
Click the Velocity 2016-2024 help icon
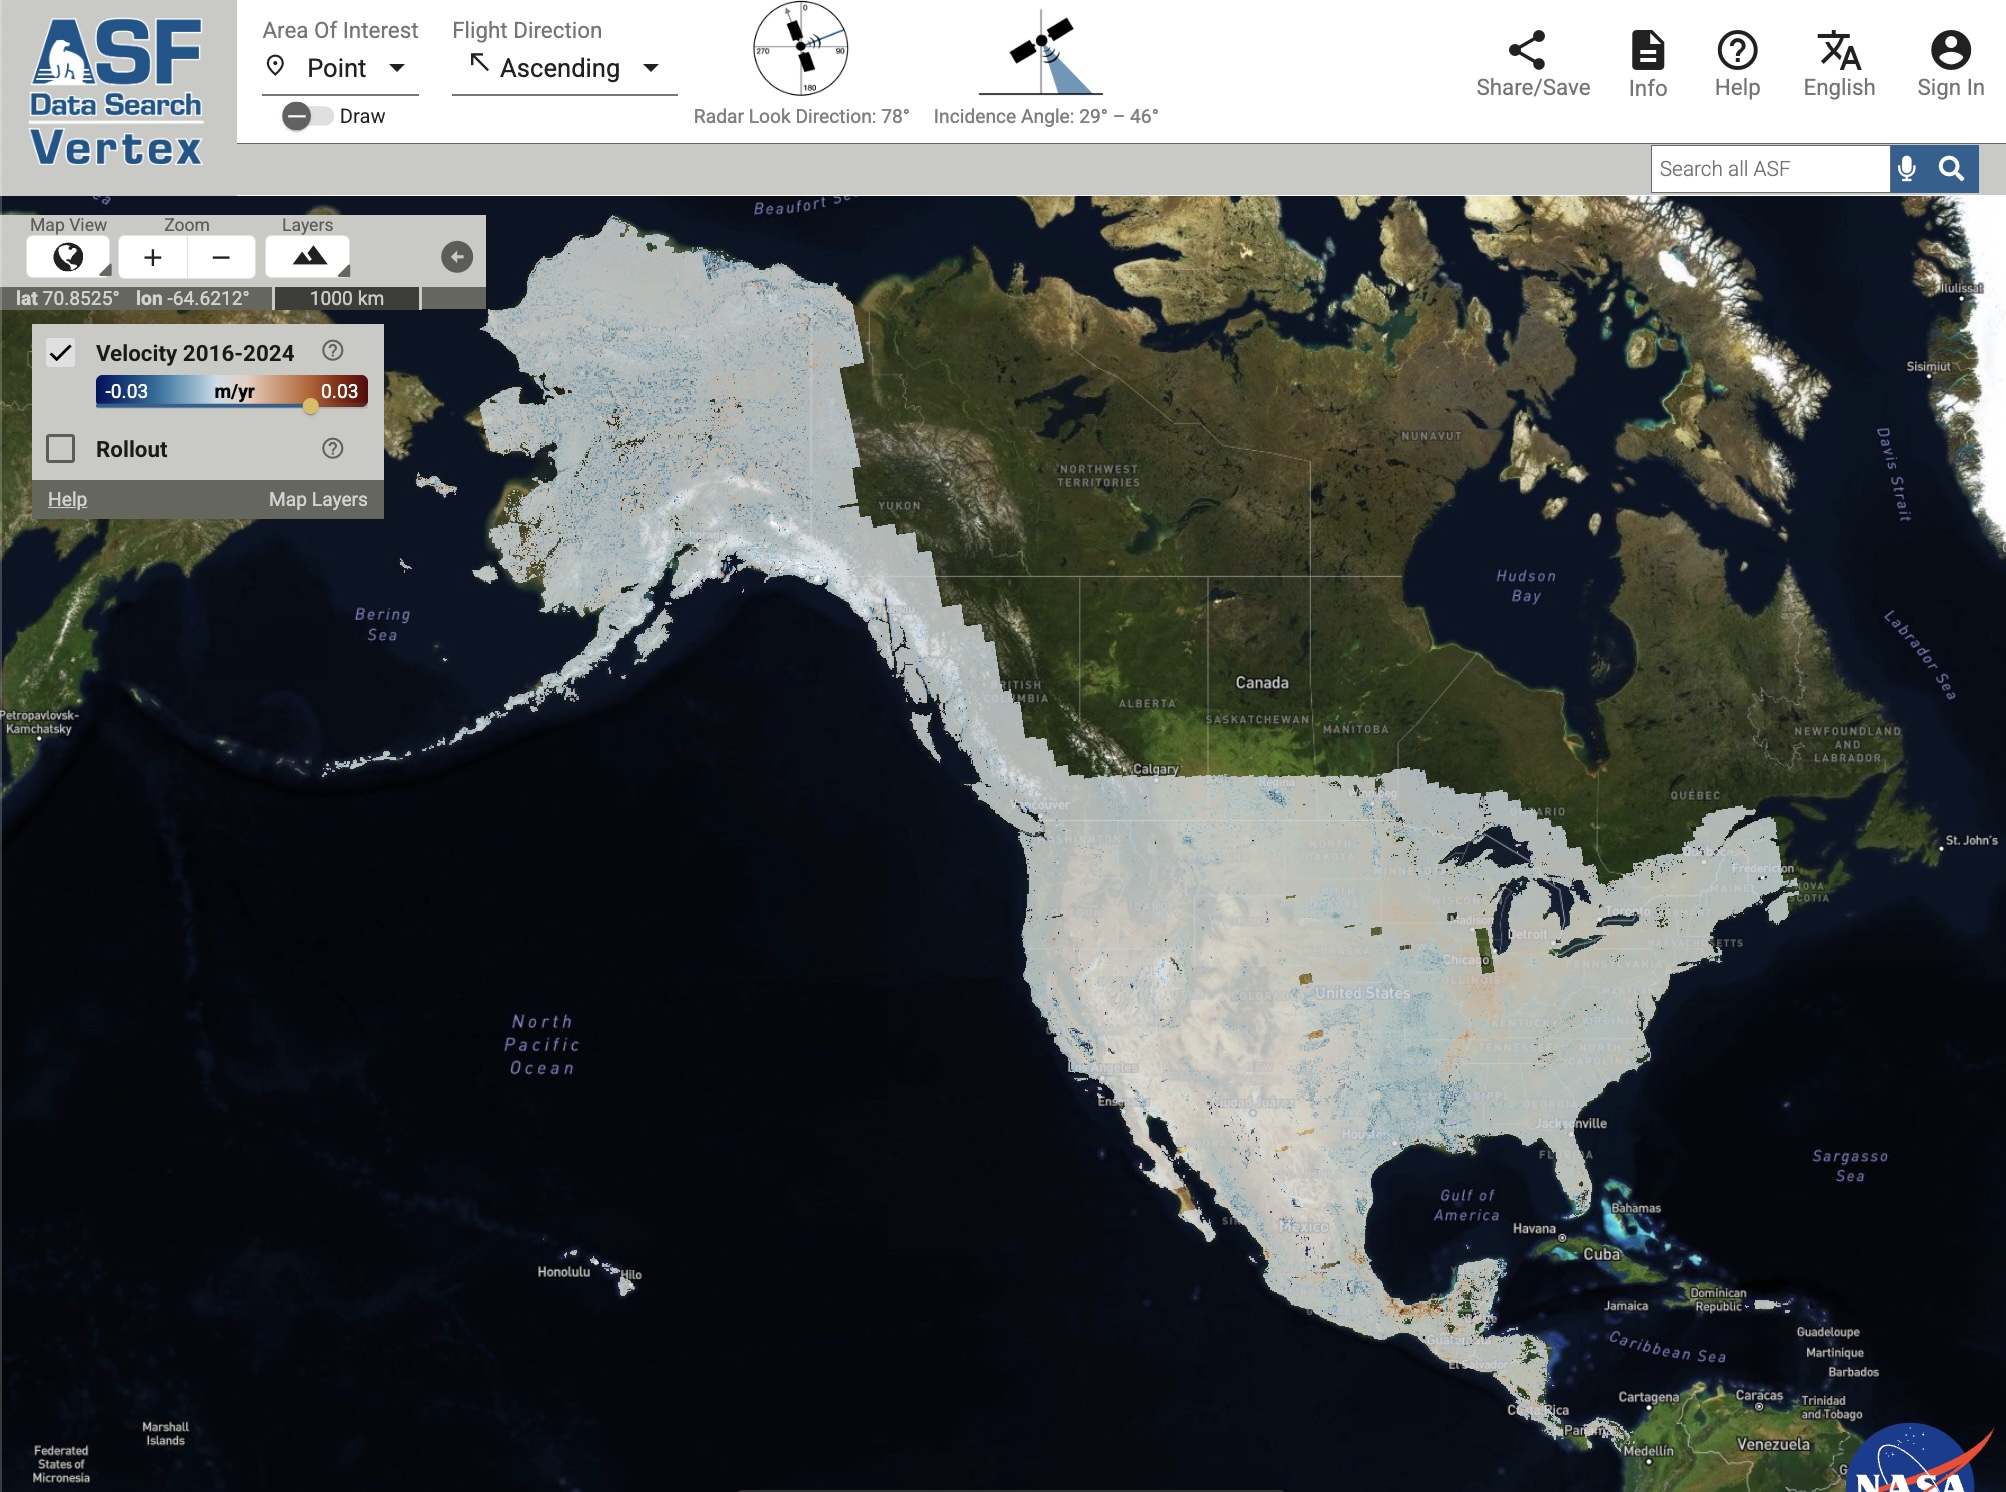pos(333,351)
